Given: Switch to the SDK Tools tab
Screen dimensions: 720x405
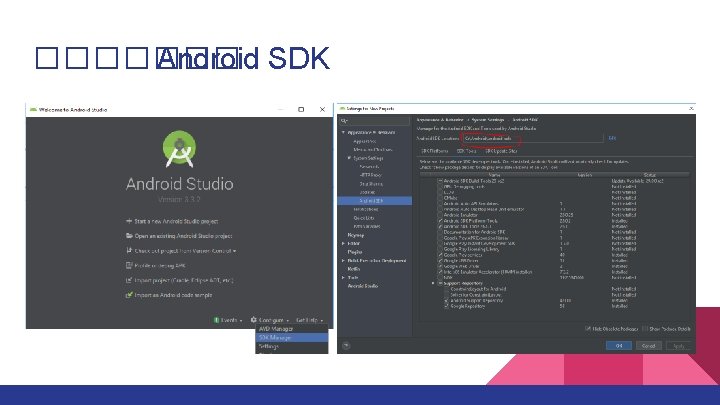Looking at the screenshot, I should [466, 151].
